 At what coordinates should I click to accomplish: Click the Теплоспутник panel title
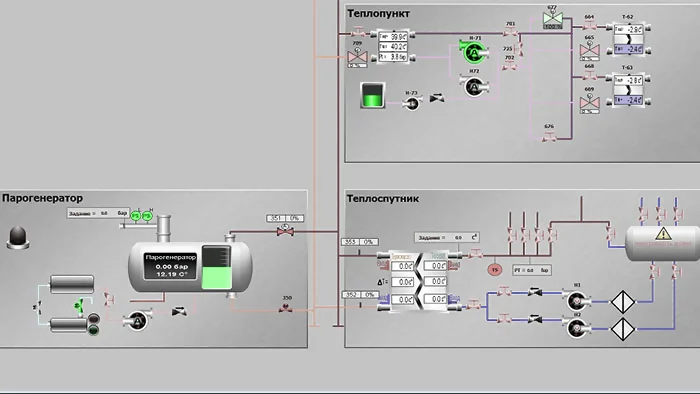[383, 199]
